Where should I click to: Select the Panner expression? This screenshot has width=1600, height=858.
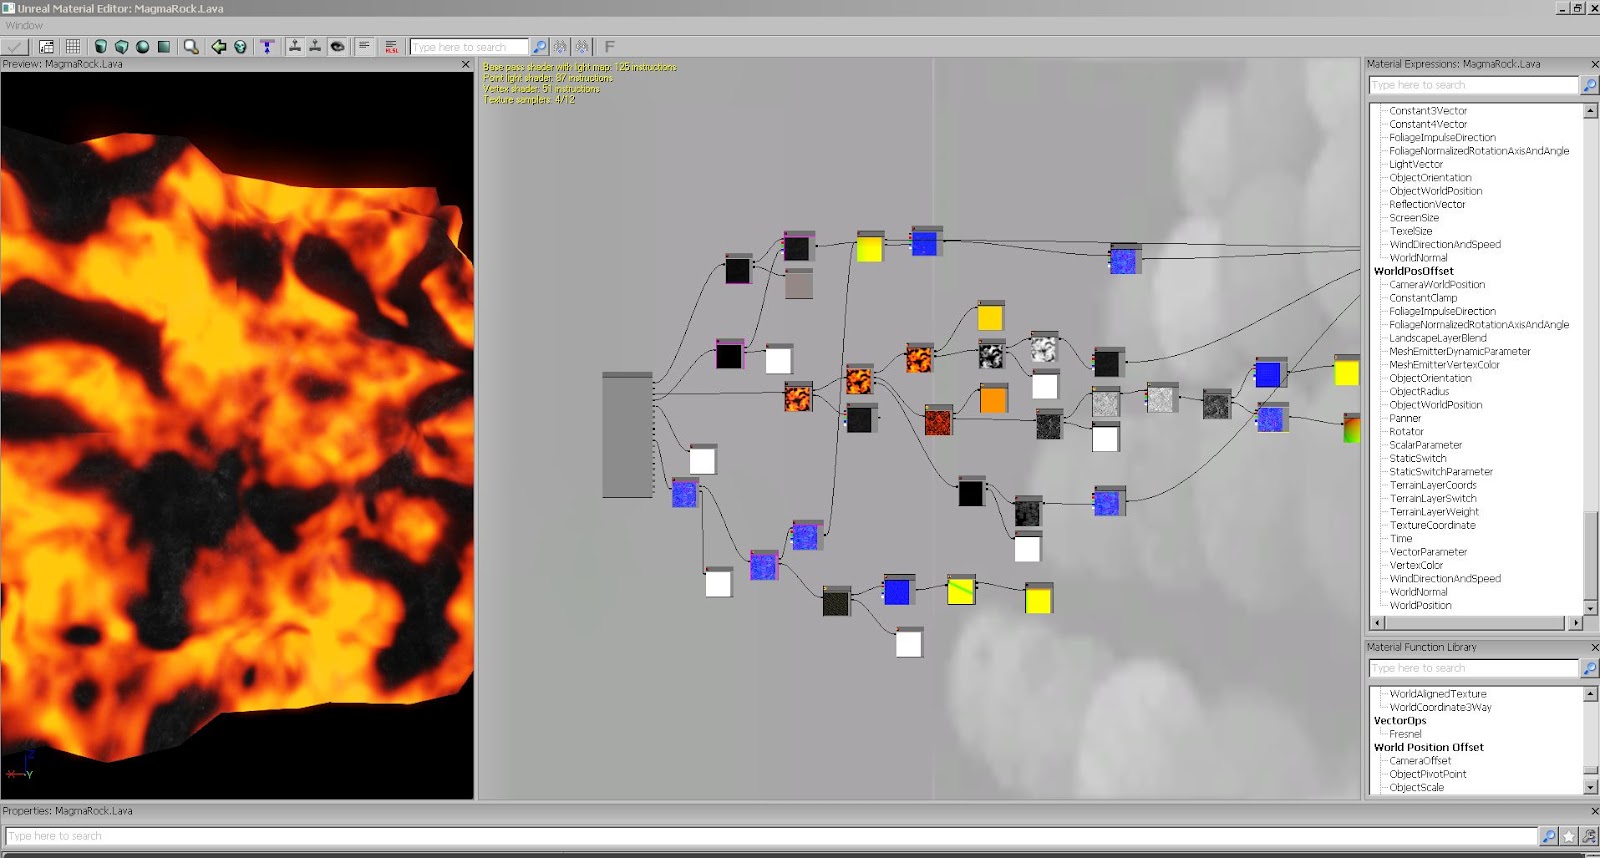(x=1405, y=418)
